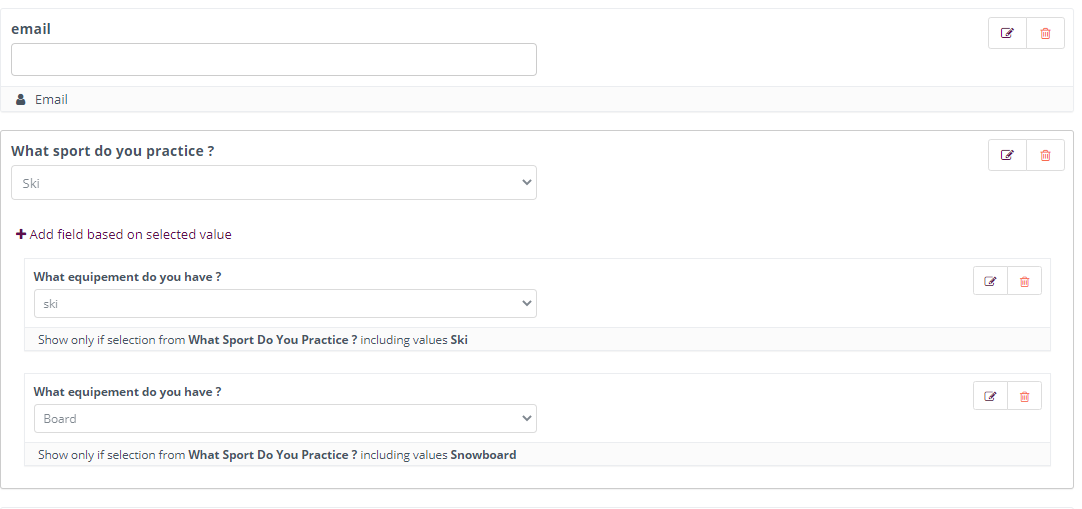The width and height of the screenshot is (1082, 509).
Task: Click the first 'What equipement do you have' label
Action: [x=128, y=277]
